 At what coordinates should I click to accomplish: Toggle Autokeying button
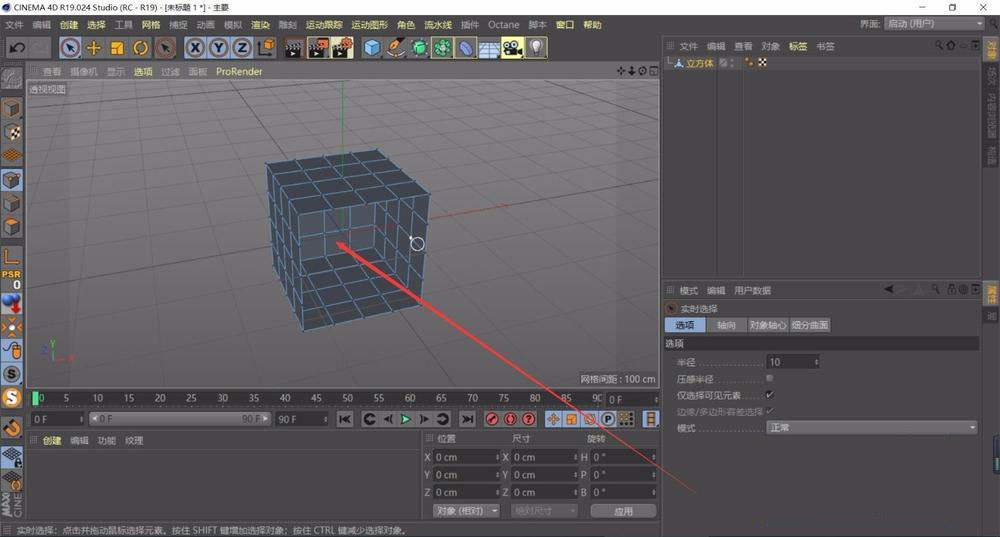[x=510, y=419]
